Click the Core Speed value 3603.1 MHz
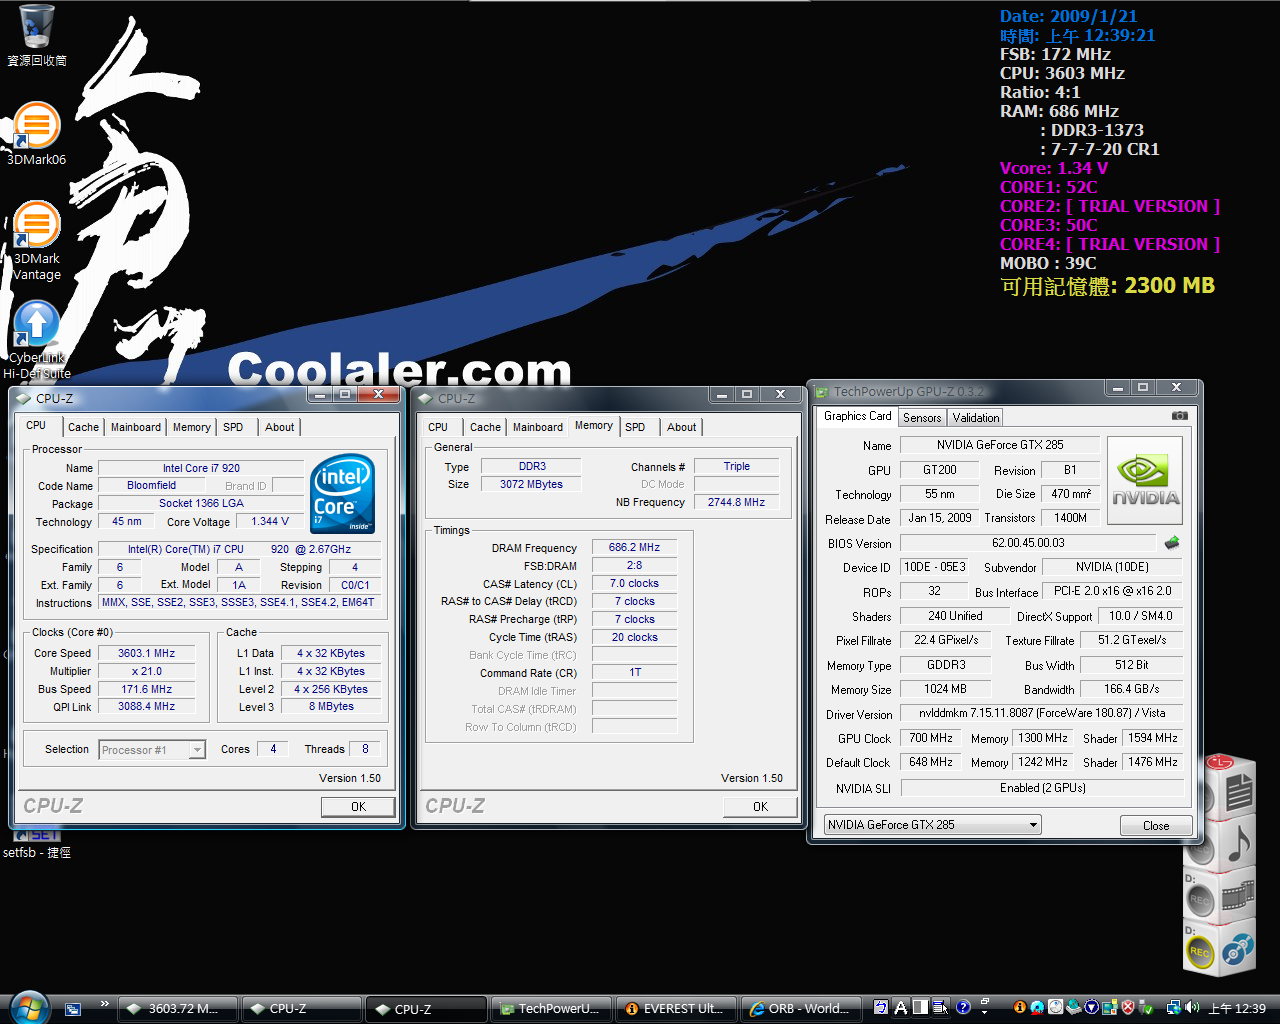 [x=146, y=653]
